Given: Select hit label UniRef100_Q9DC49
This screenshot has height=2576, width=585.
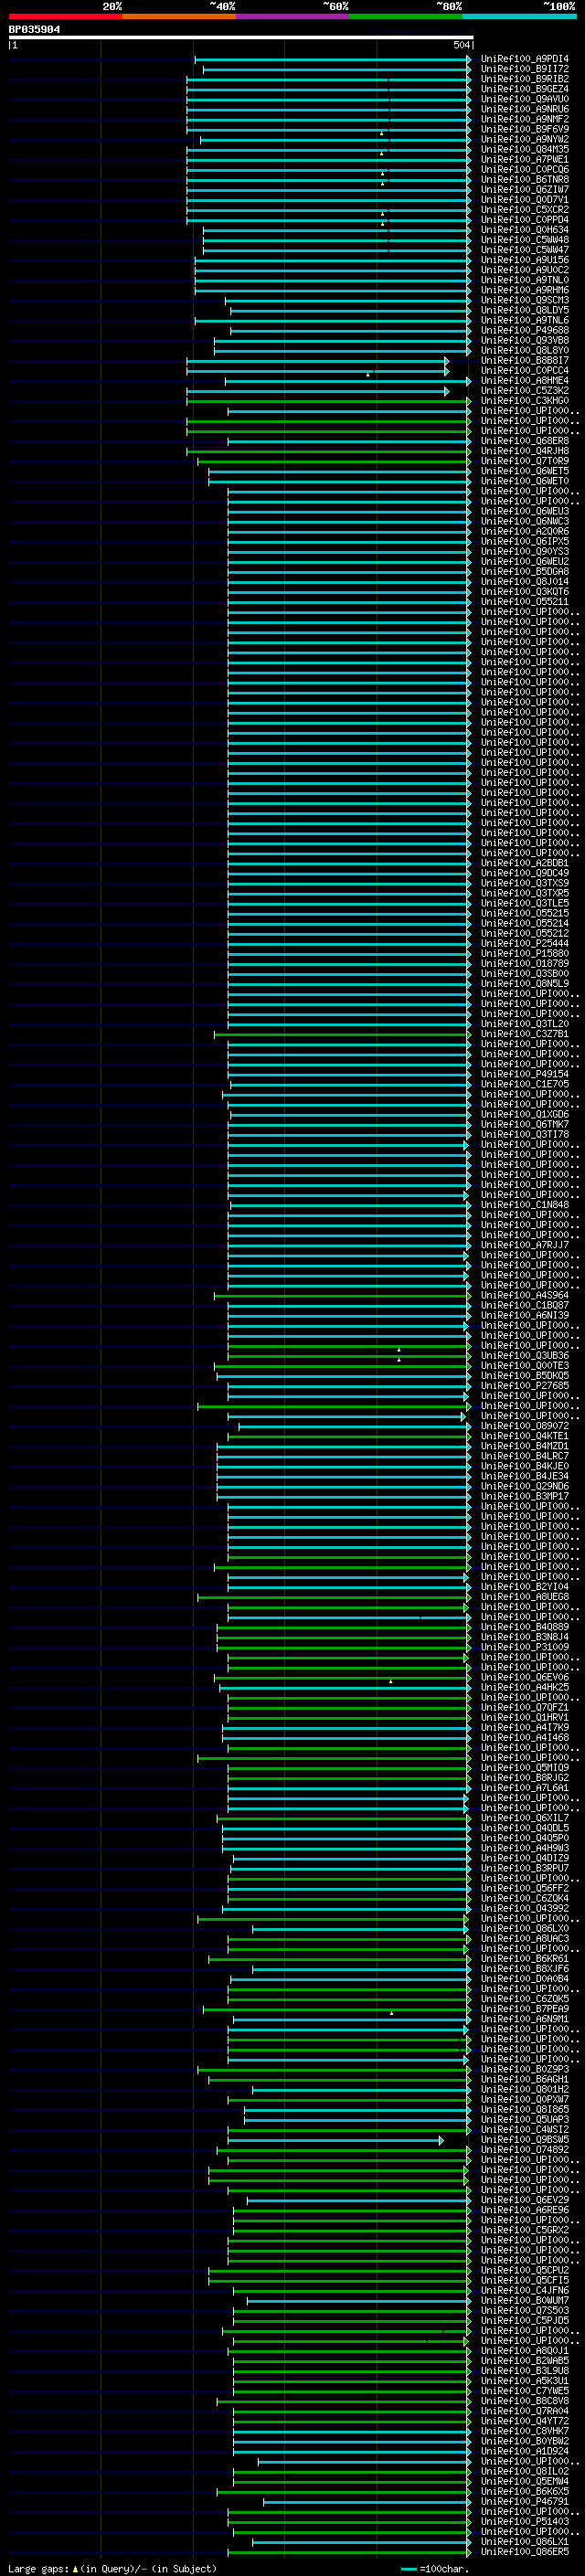Looking at the screenshot, I should (524, 873).
